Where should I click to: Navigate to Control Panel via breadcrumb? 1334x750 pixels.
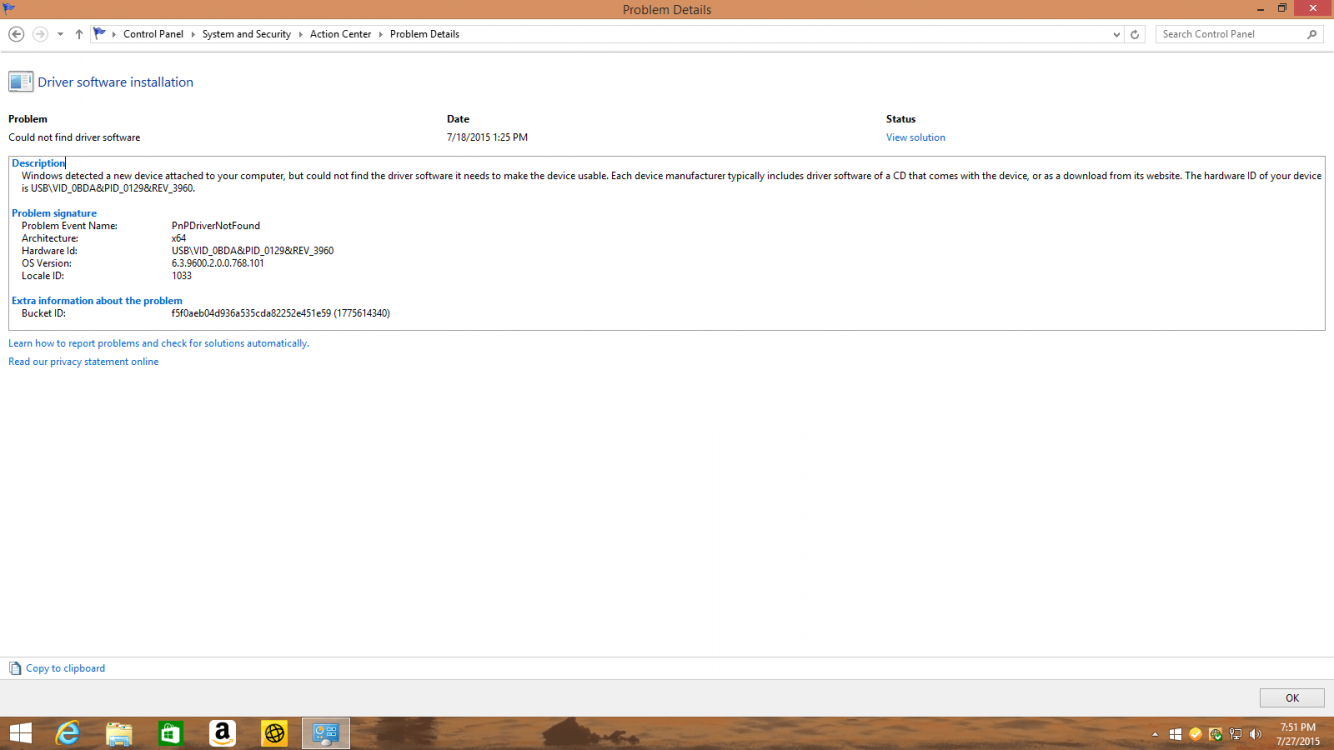click(x=153, y=33)
